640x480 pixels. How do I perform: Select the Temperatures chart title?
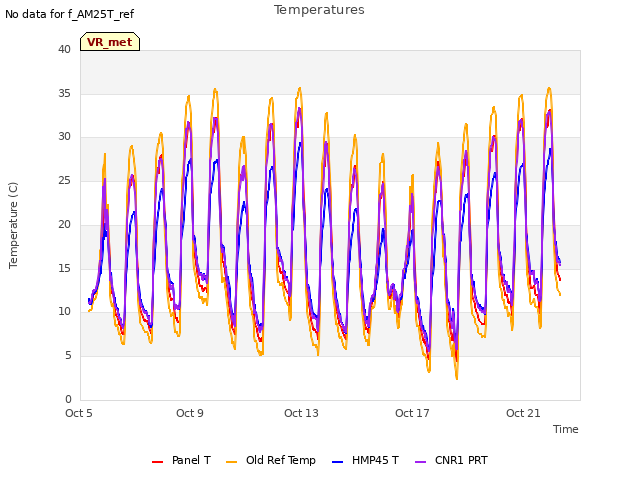319,10
